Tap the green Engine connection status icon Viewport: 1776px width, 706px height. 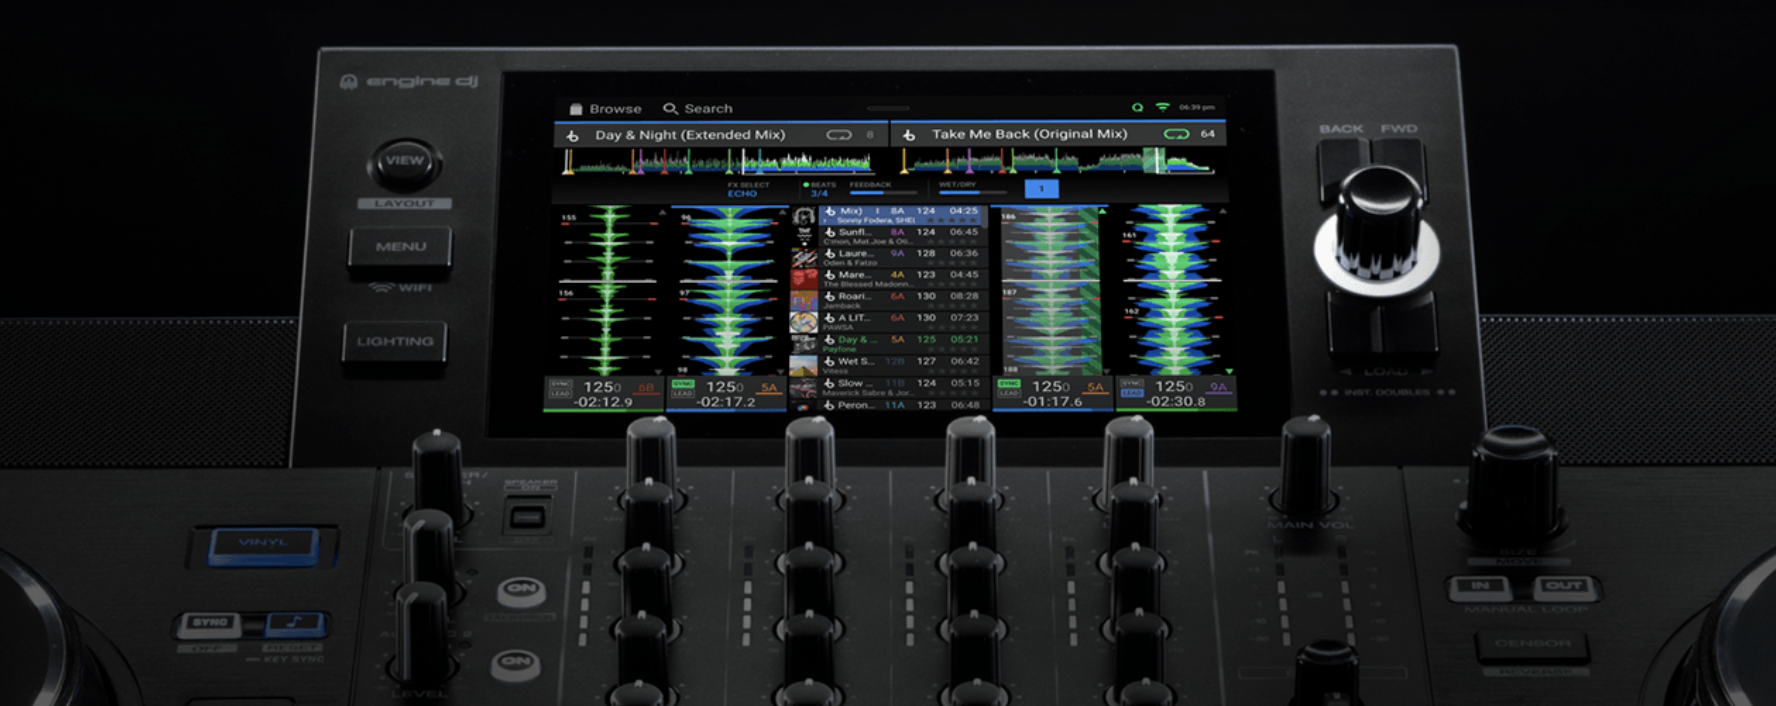[x=1137, y=107]
